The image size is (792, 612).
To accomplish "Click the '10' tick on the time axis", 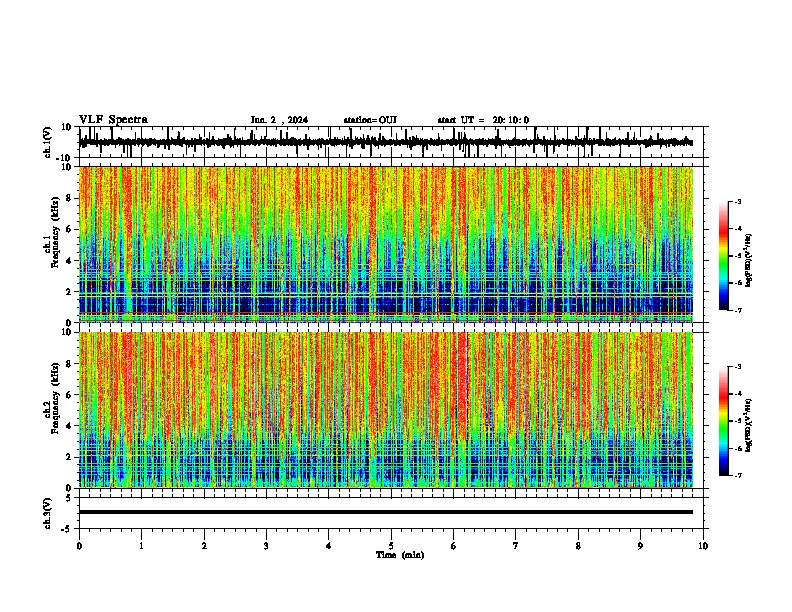I will [703, 546].
